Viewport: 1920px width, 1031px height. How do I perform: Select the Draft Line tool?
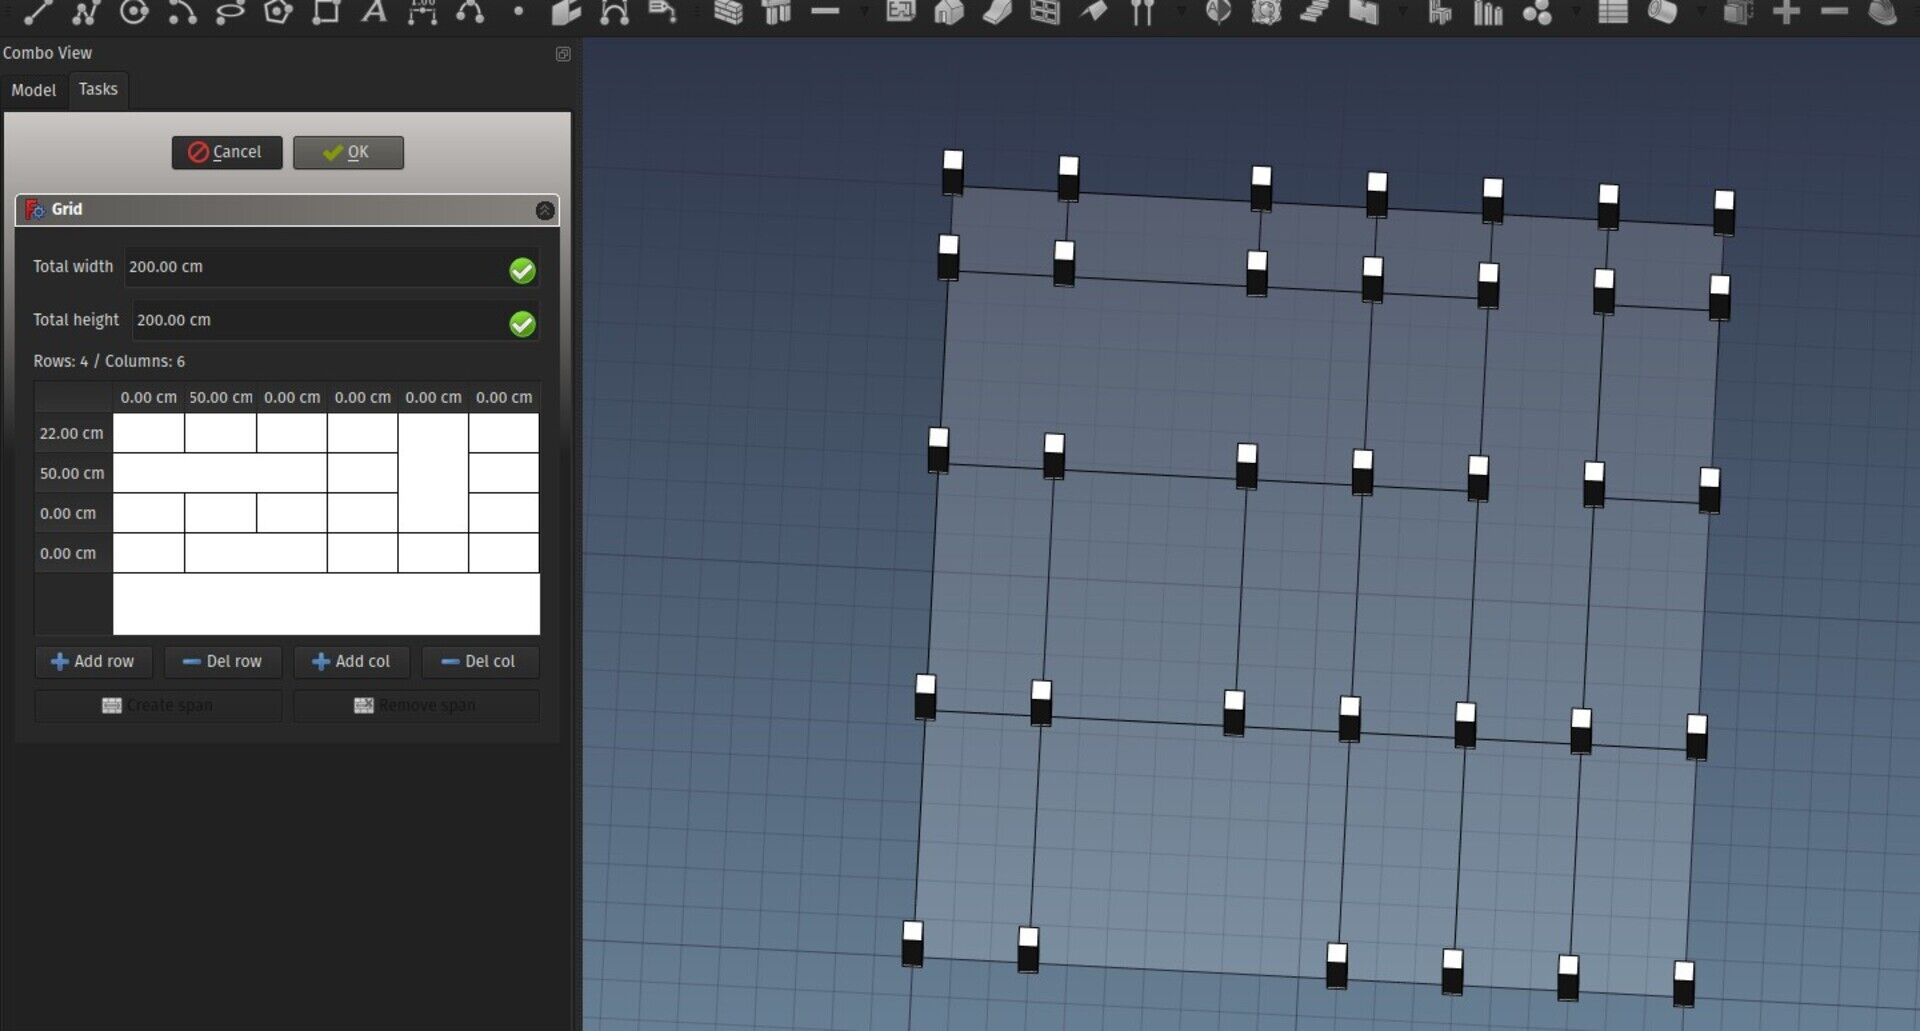point(38,11)
